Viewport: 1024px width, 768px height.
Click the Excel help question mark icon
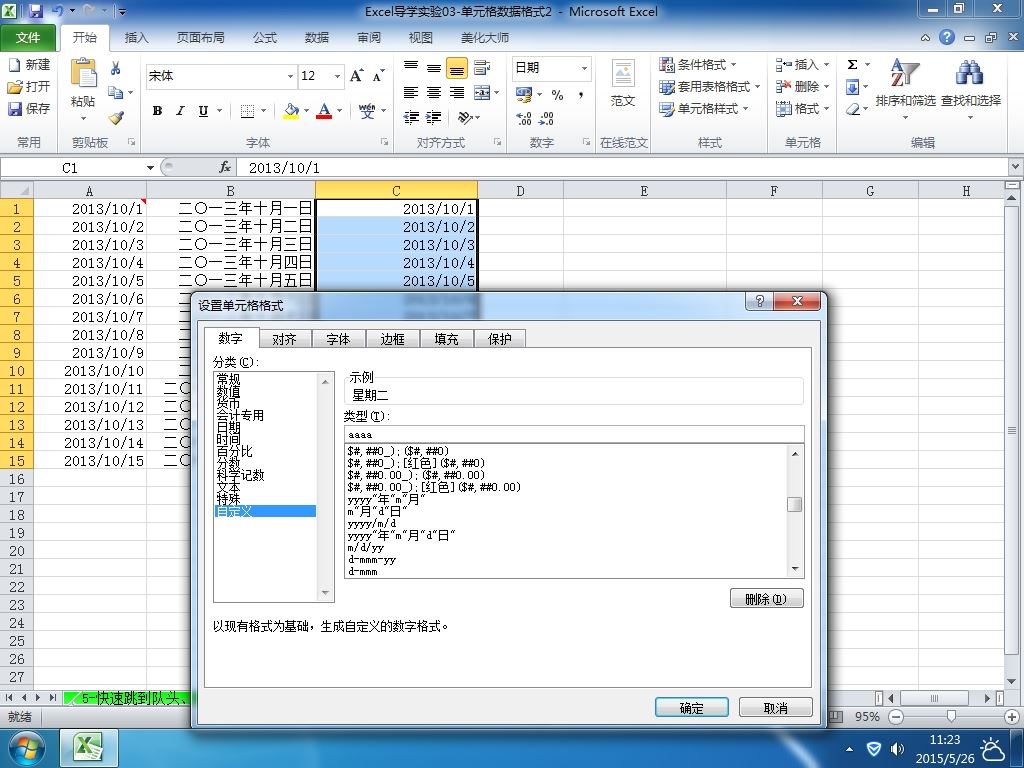tap(947, 37)
